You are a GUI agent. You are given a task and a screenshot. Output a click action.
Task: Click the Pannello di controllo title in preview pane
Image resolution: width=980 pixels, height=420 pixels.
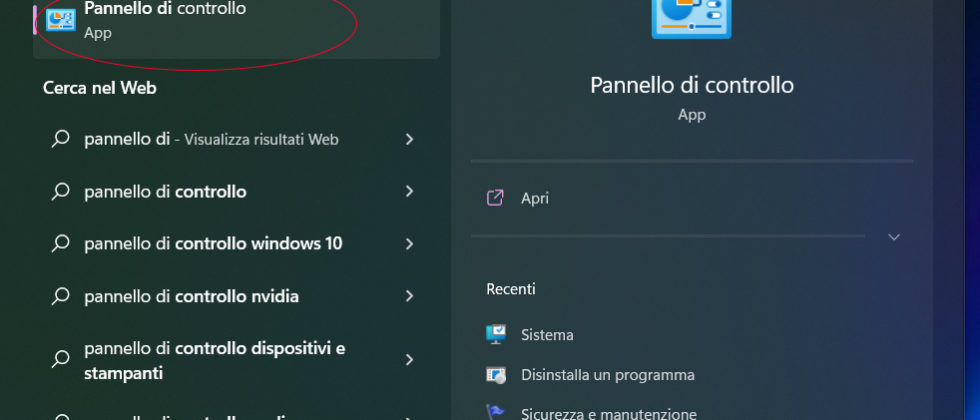tap(692, 85)
